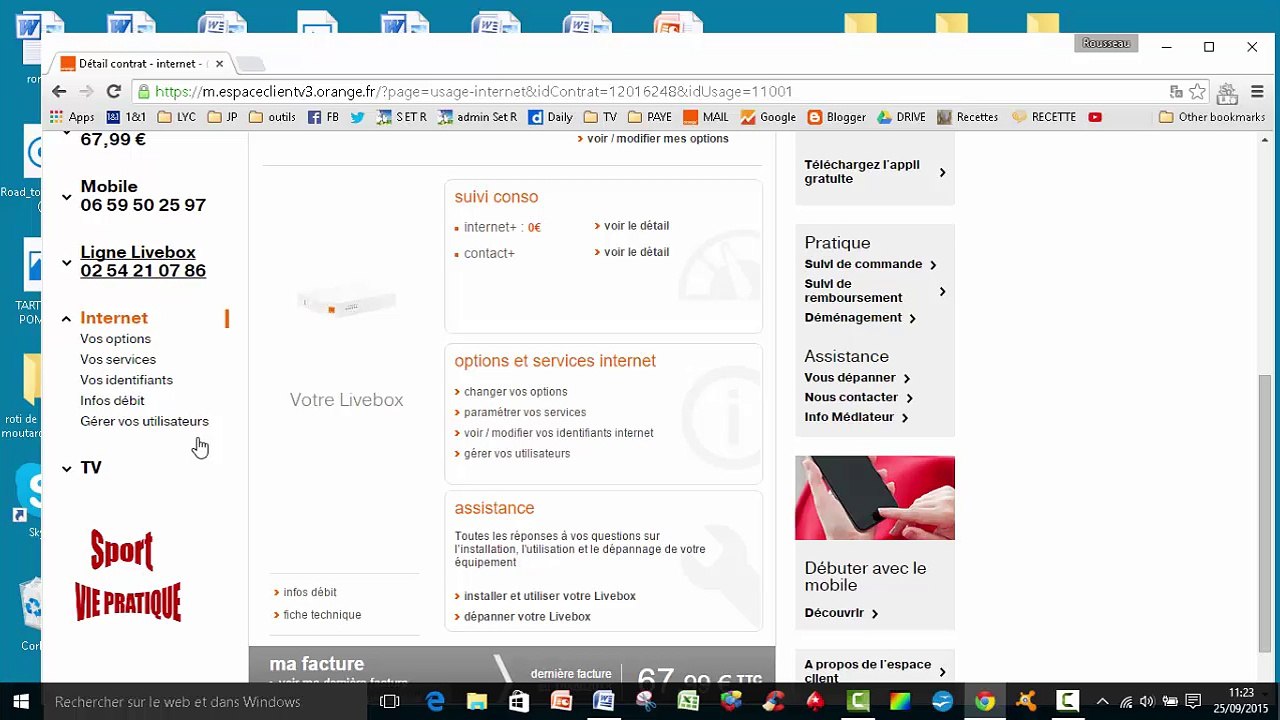This screenshot has height=720, width=1280.
Task: Open the Other bookmarks folder
Action: 1212,117
